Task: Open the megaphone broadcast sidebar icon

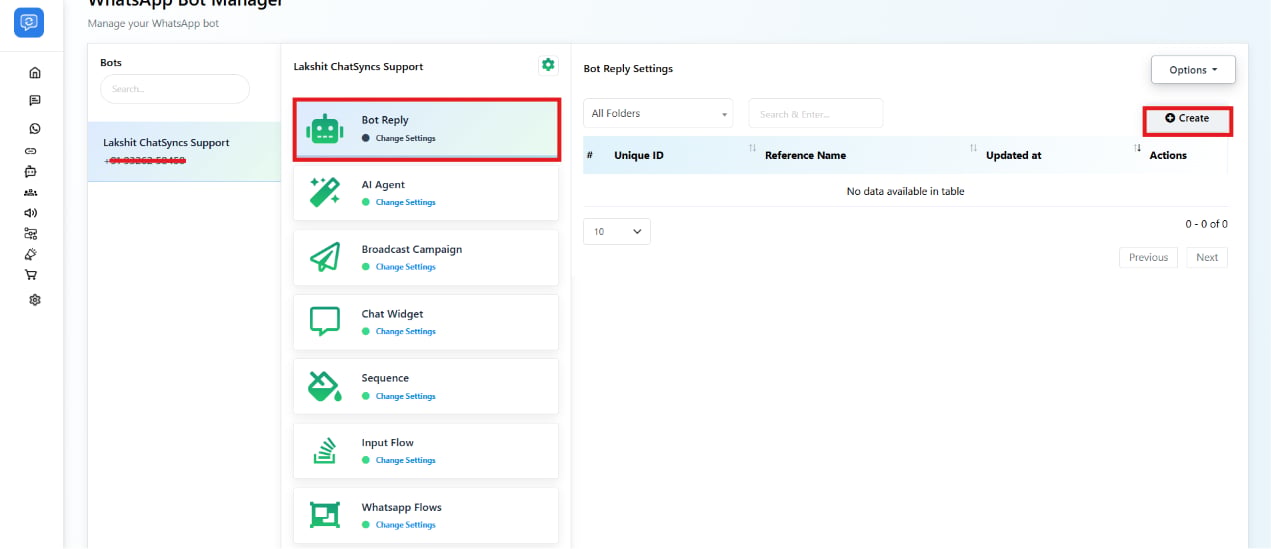Action: pyautogui.click(x=31, y=212)
